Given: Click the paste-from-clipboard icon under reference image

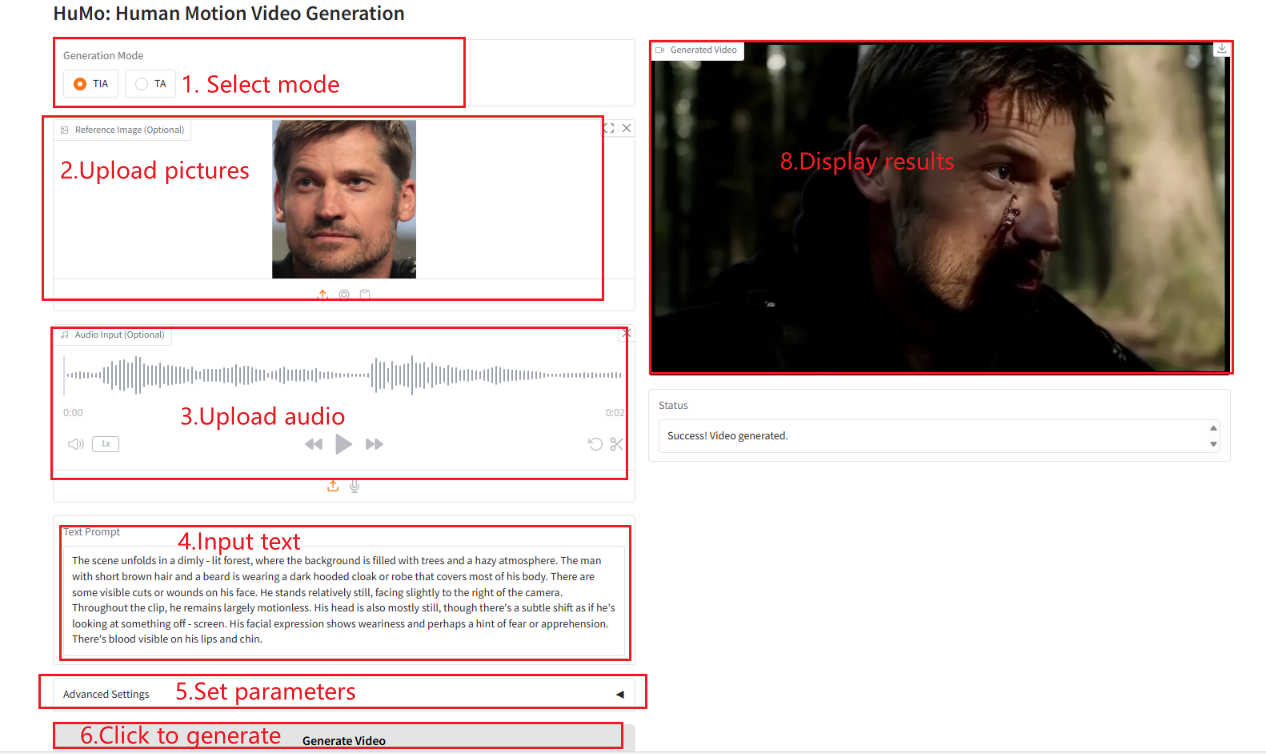Looking at the screenshot, I should coord(365,294).
